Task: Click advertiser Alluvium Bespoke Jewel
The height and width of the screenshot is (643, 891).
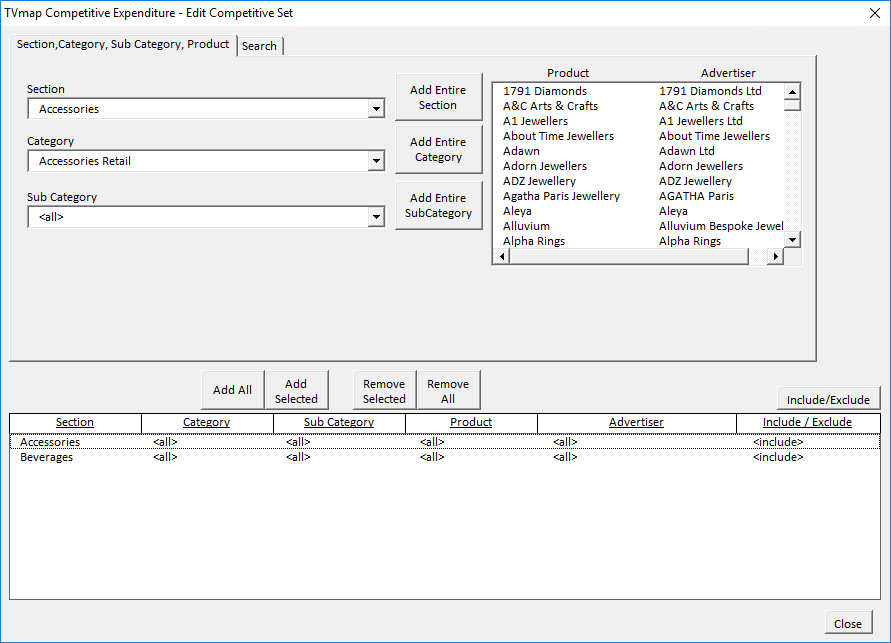Action: (721, 226)
